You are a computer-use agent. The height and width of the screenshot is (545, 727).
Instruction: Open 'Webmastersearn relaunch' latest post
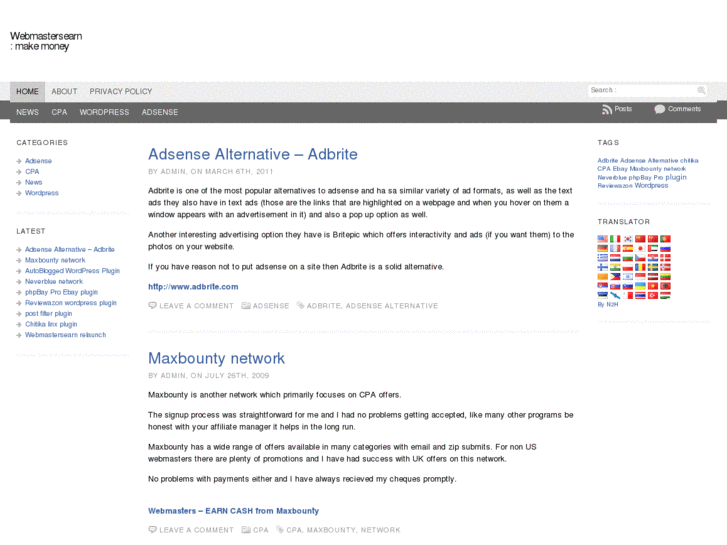click(x=65, y=335)
